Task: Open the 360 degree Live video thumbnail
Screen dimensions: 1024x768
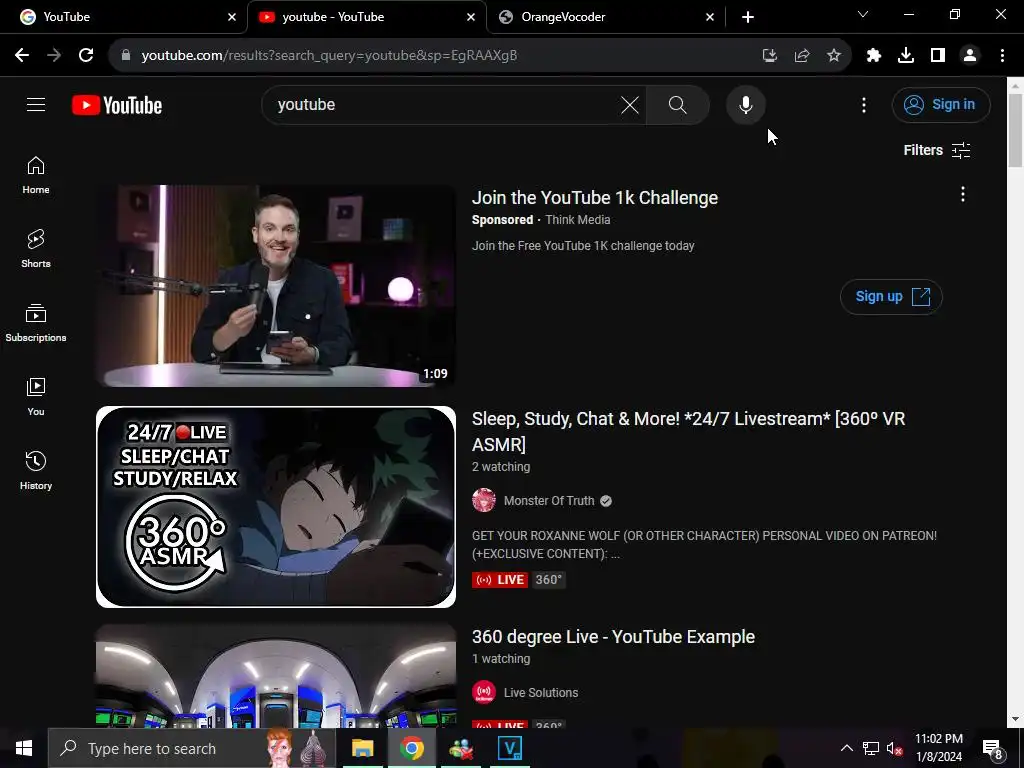Action: coord(276,676)
